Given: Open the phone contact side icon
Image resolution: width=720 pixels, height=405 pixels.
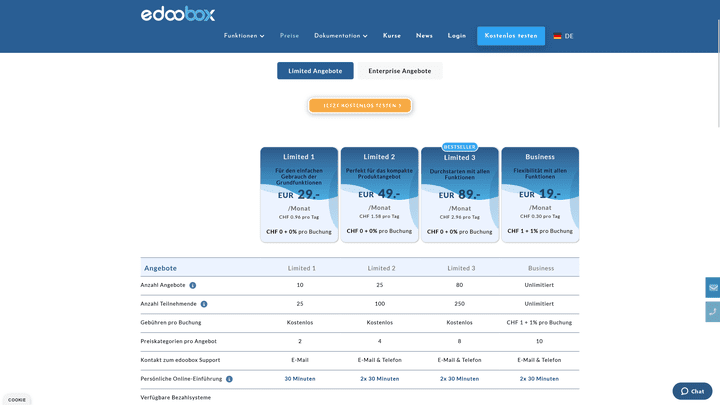Looking at the screenshot, I should [713, 311].
